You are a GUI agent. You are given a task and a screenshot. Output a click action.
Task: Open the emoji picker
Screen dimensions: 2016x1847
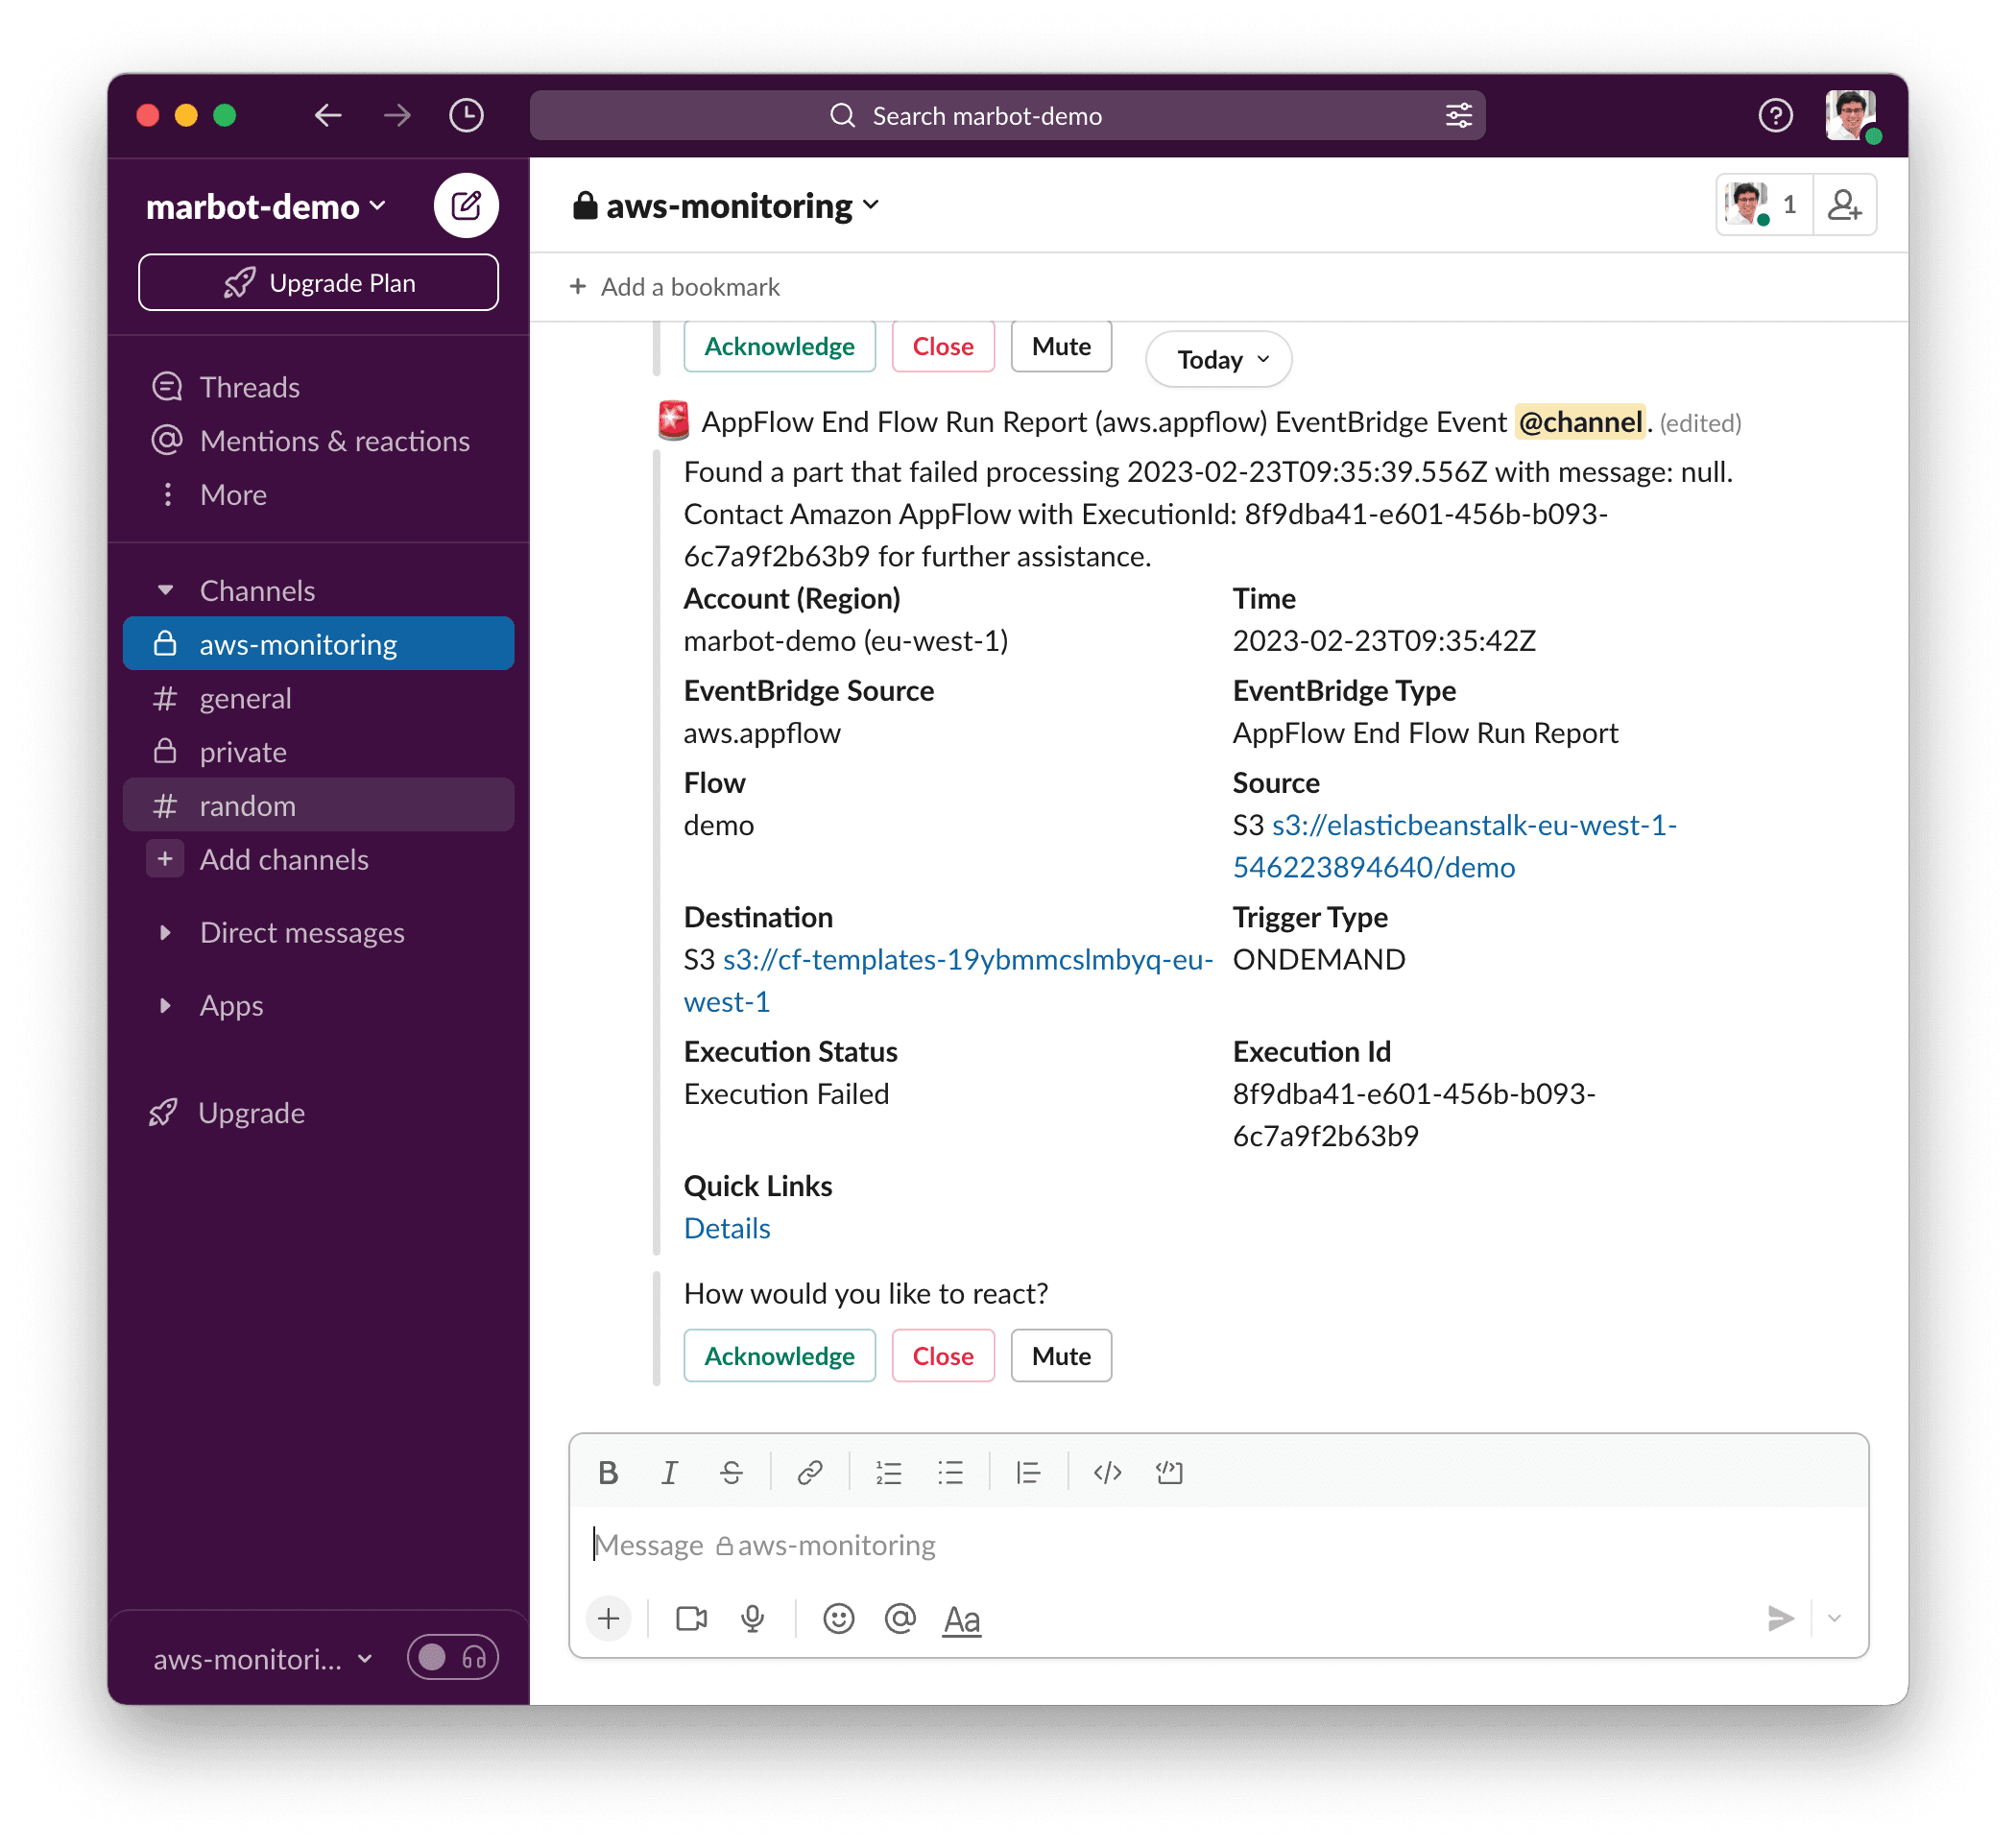click(838, 1619)
